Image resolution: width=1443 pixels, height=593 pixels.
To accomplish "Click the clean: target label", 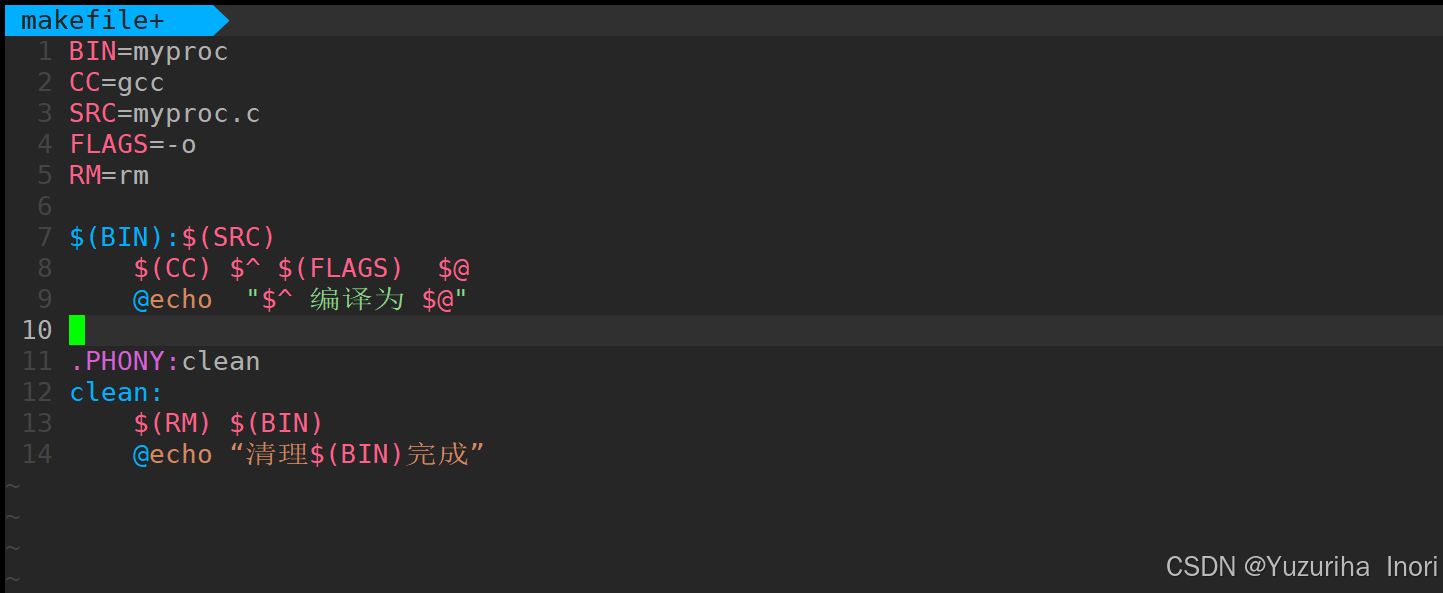I will pos(116,392).
